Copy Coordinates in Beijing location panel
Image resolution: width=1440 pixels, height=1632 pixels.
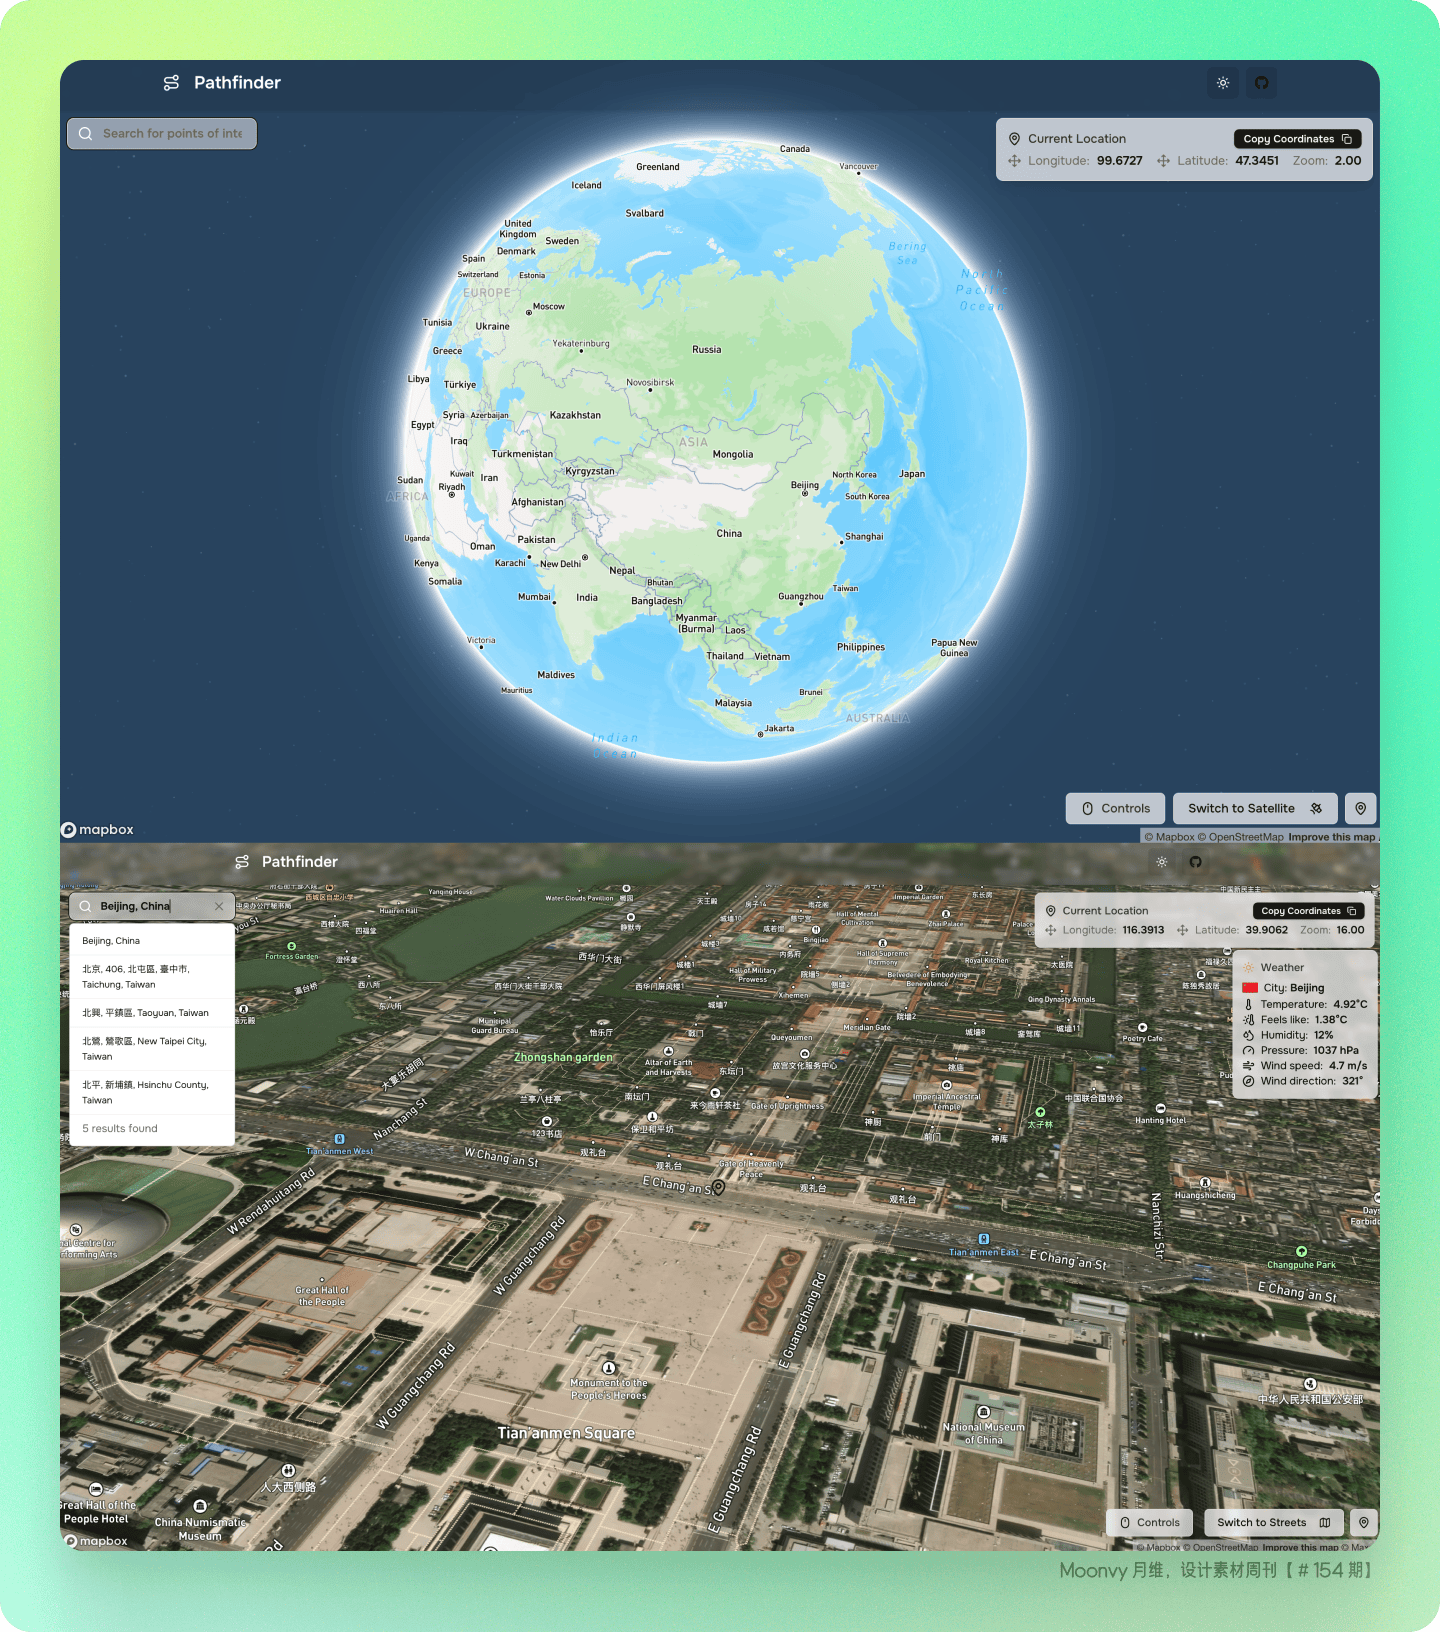coord(1308,911)
